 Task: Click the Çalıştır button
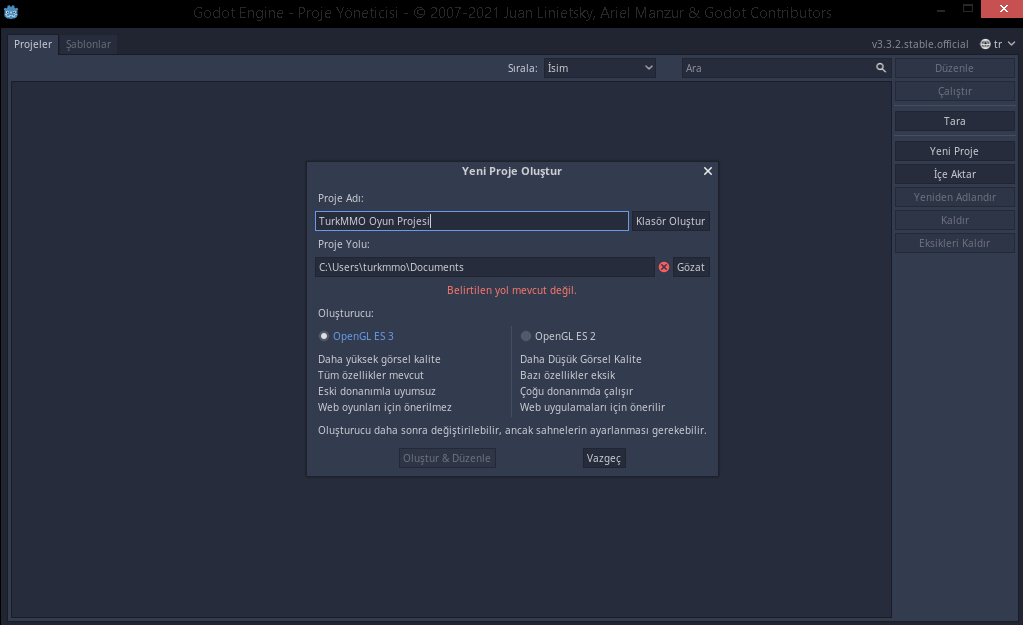coord(954,91)
